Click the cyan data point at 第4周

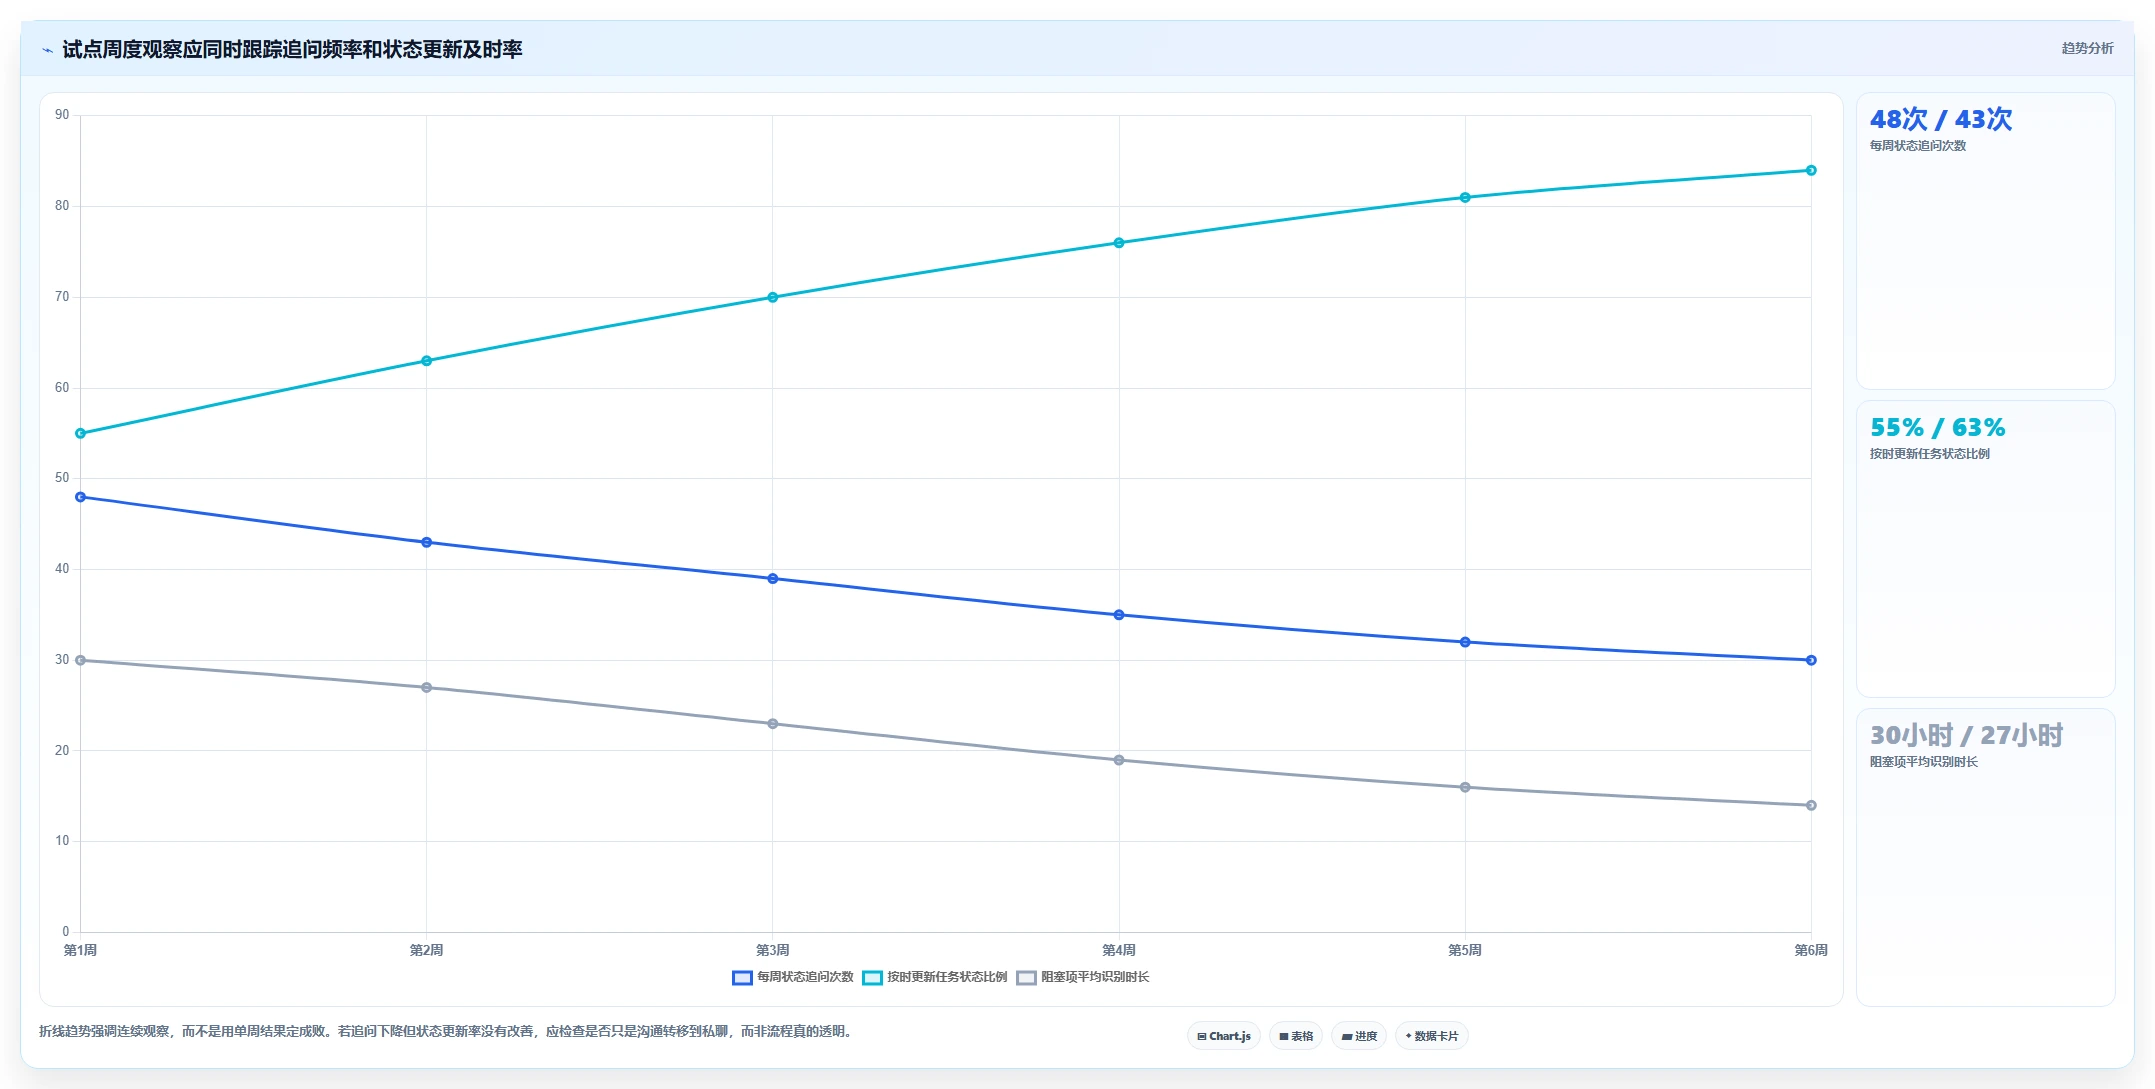(x=1119, y=243)
